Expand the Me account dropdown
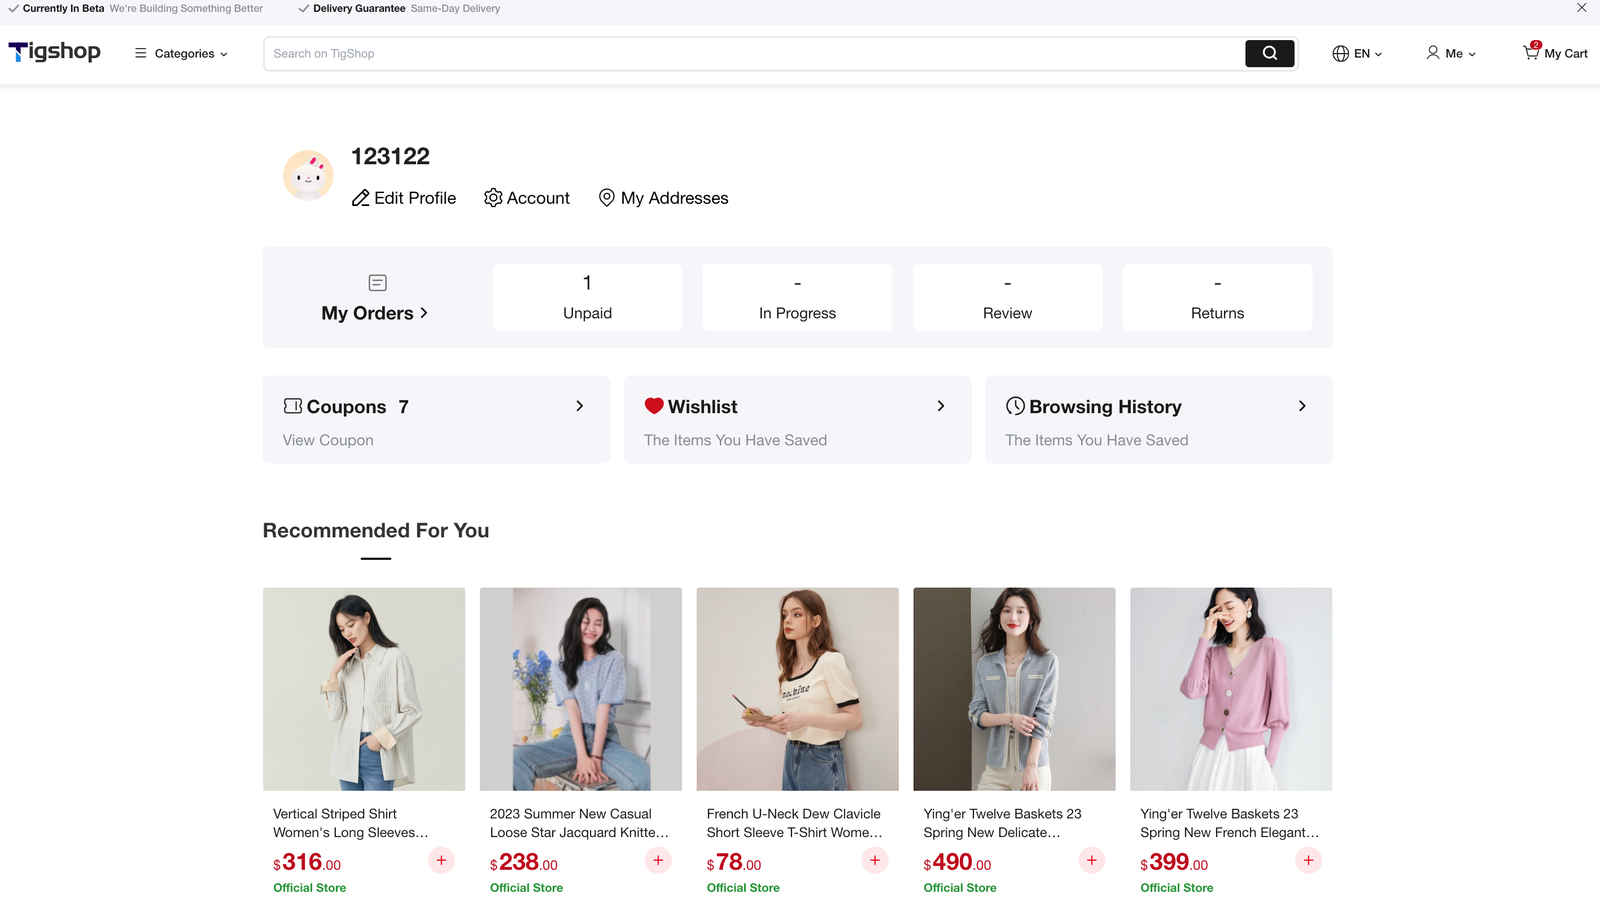 1450,54
